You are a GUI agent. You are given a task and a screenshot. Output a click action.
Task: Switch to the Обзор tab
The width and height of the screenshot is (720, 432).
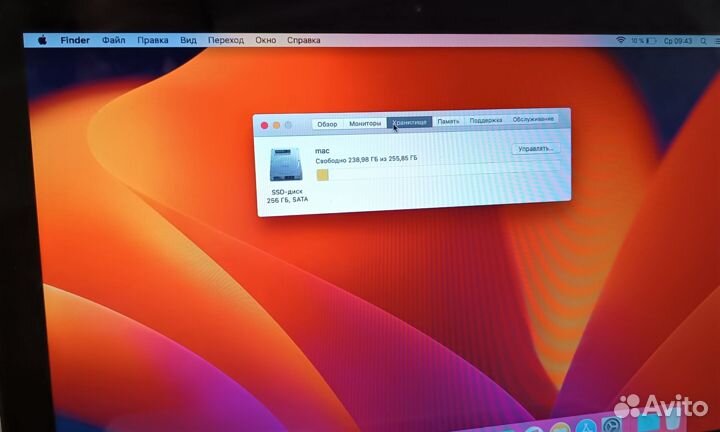[327, 124]
